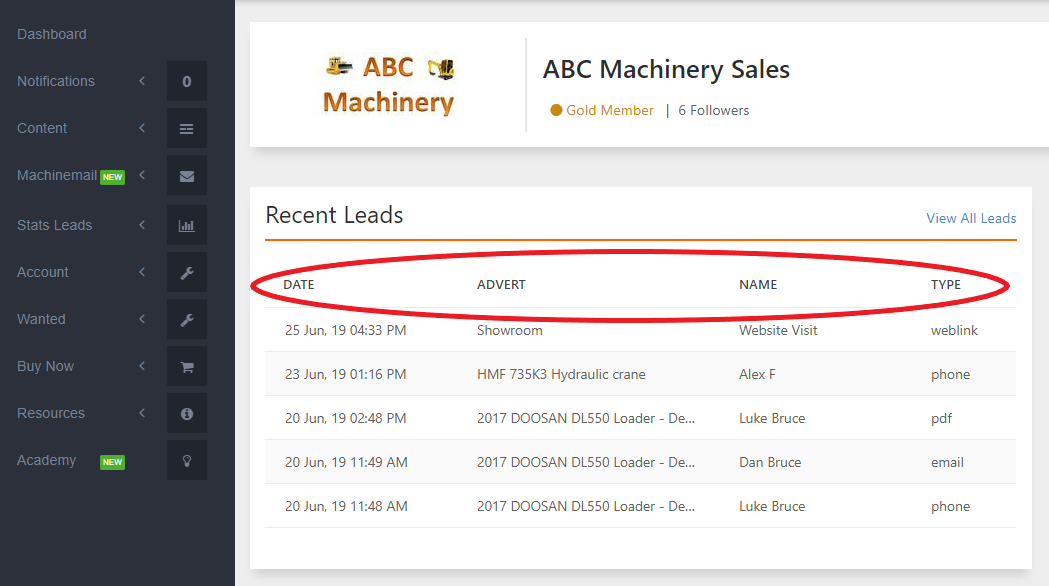Click the Wanted wrench icon
The image size is (1049, 586).
point(187,319)
